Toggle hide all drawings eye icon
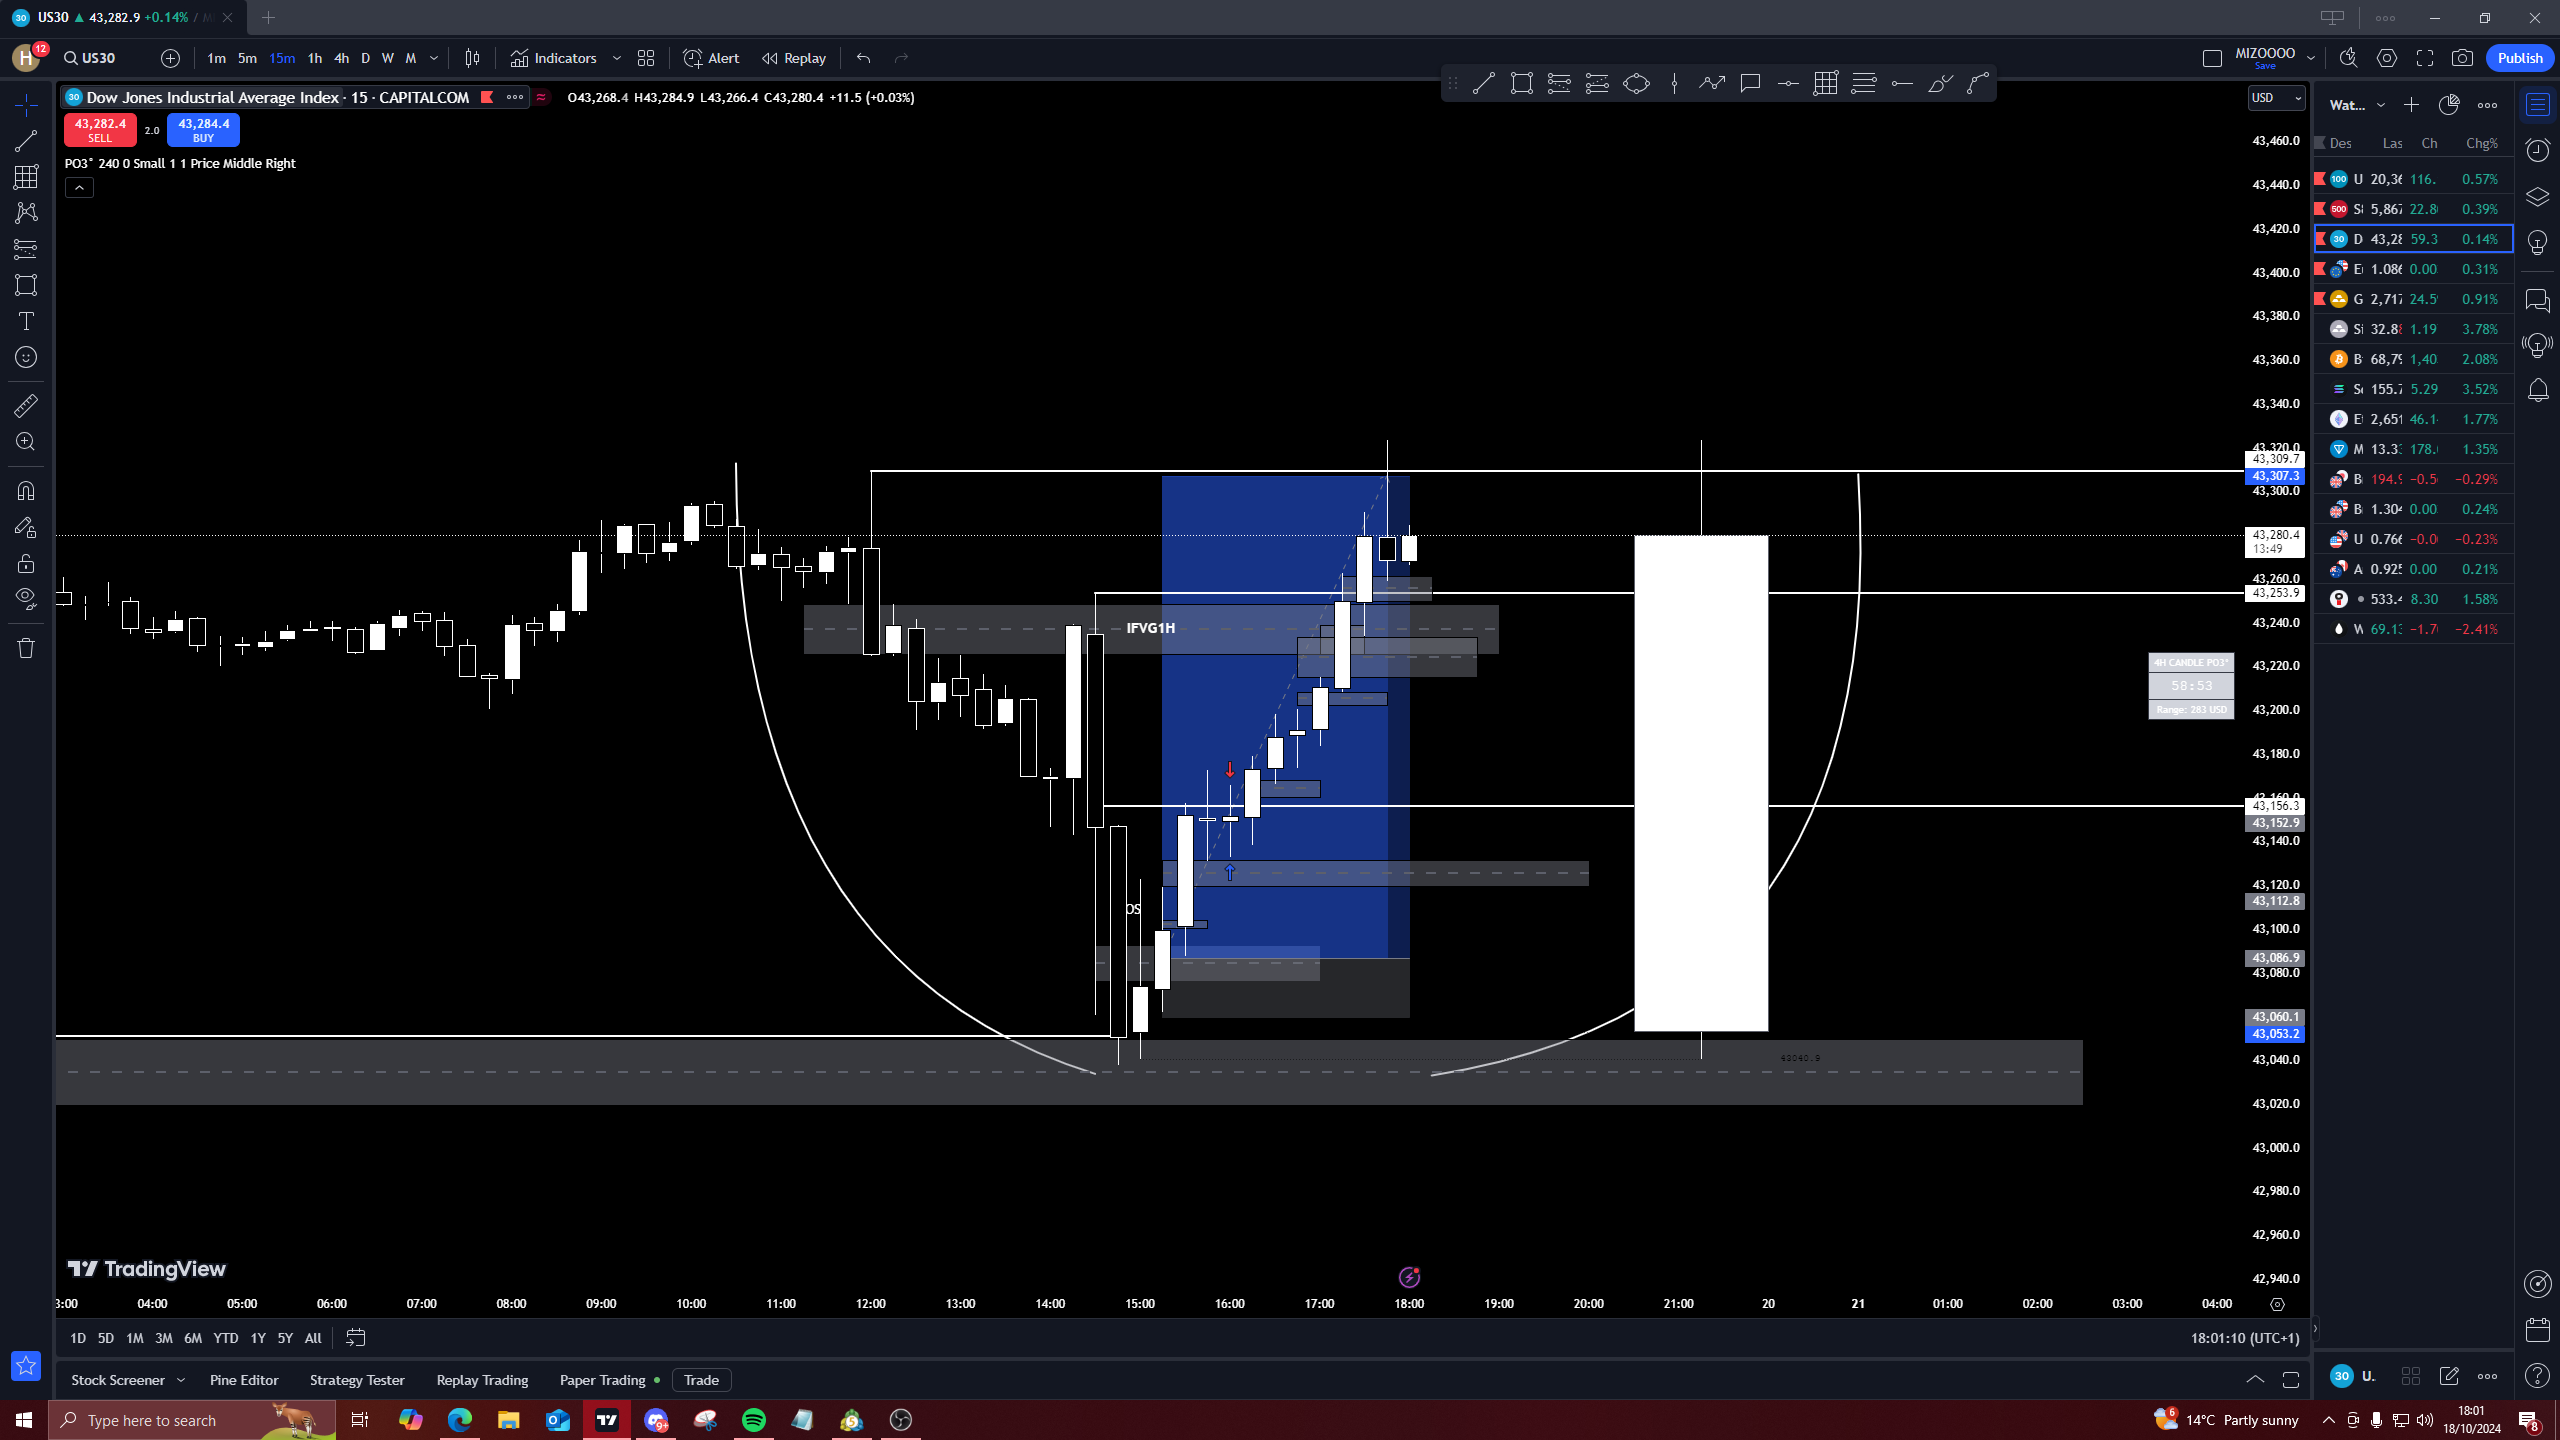Image resolution: width=2560 pixels, height=1440 pixels. coord(26,598)
